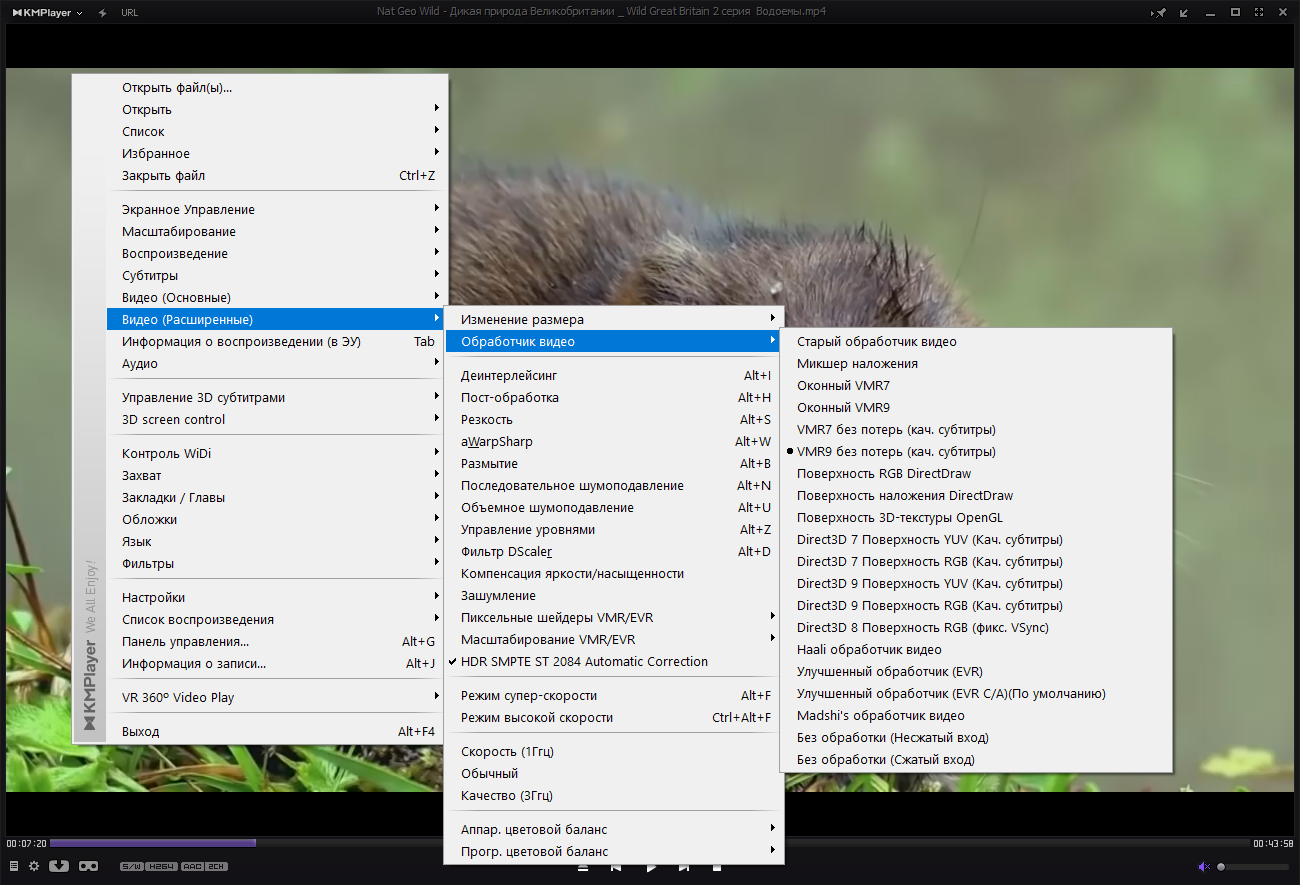
Task: Toggle the pin-on-top icon in title bar
Action: coord(1159,13)
